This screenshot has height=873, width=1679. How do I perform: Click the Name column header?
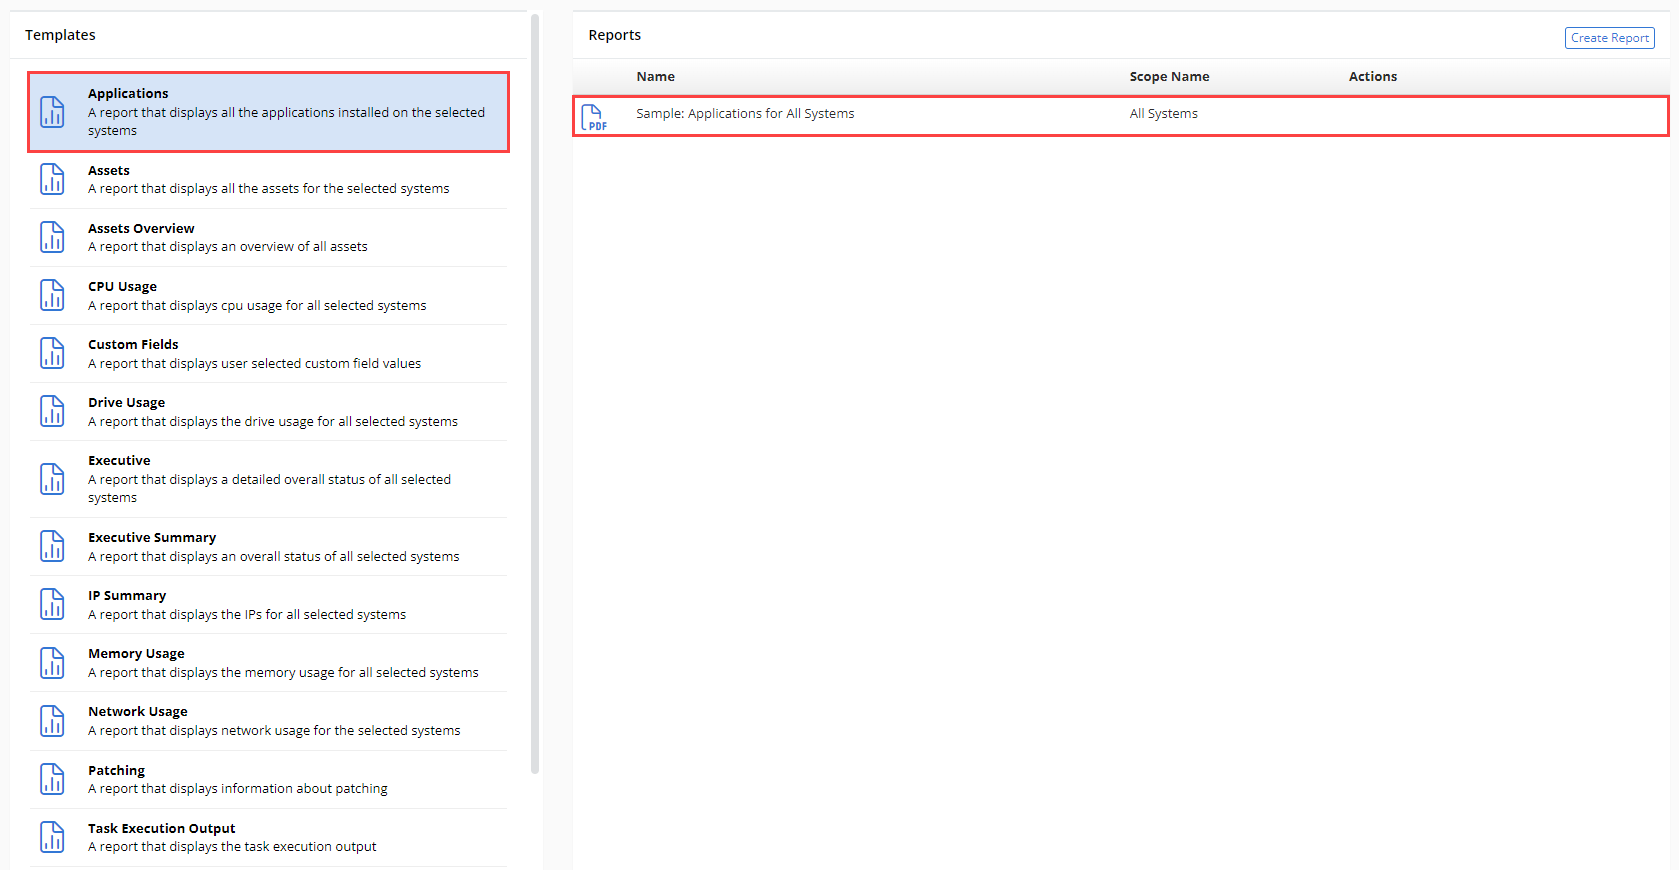(x=656, y=77)
